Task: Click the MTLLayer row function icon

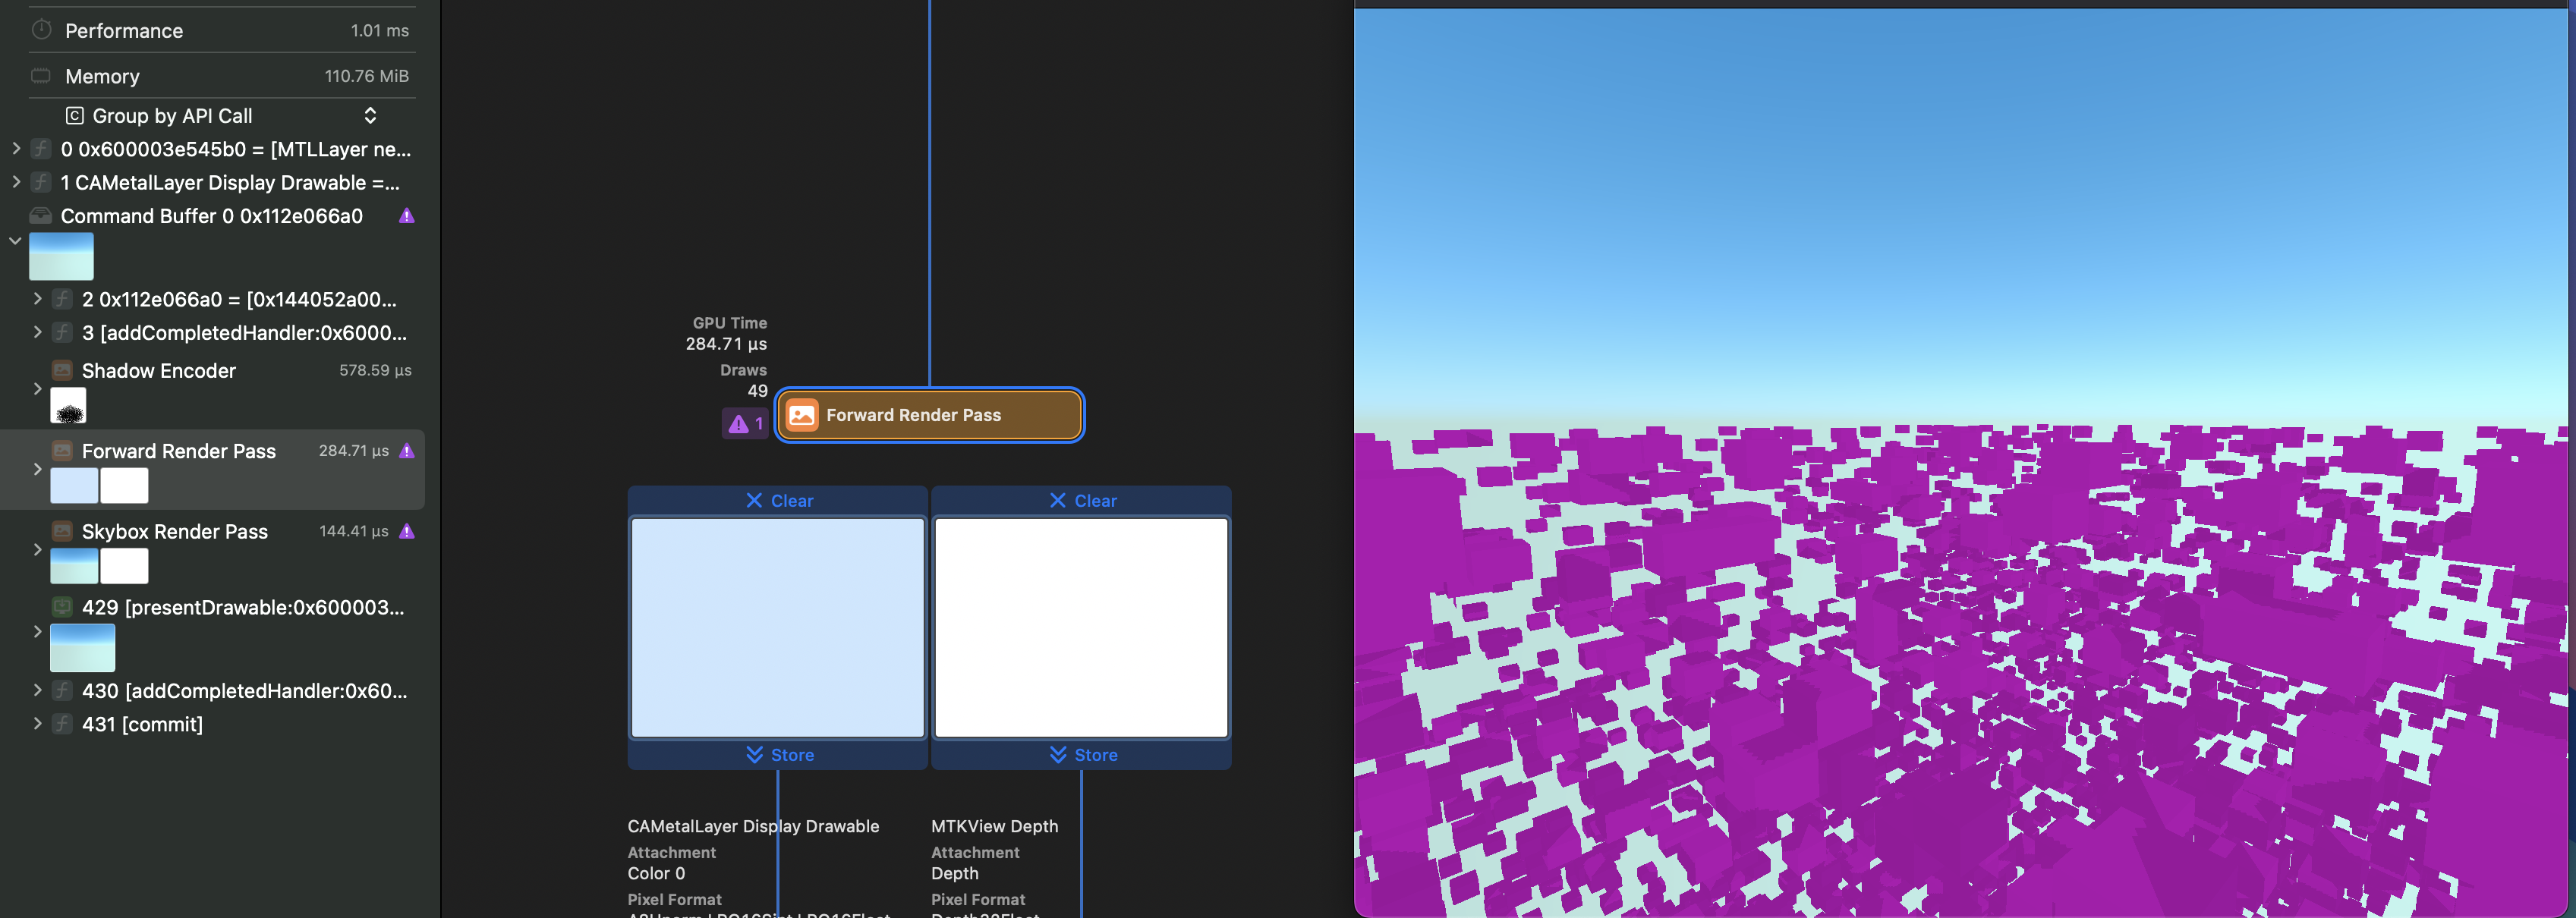Action: (x=41, y=149)
